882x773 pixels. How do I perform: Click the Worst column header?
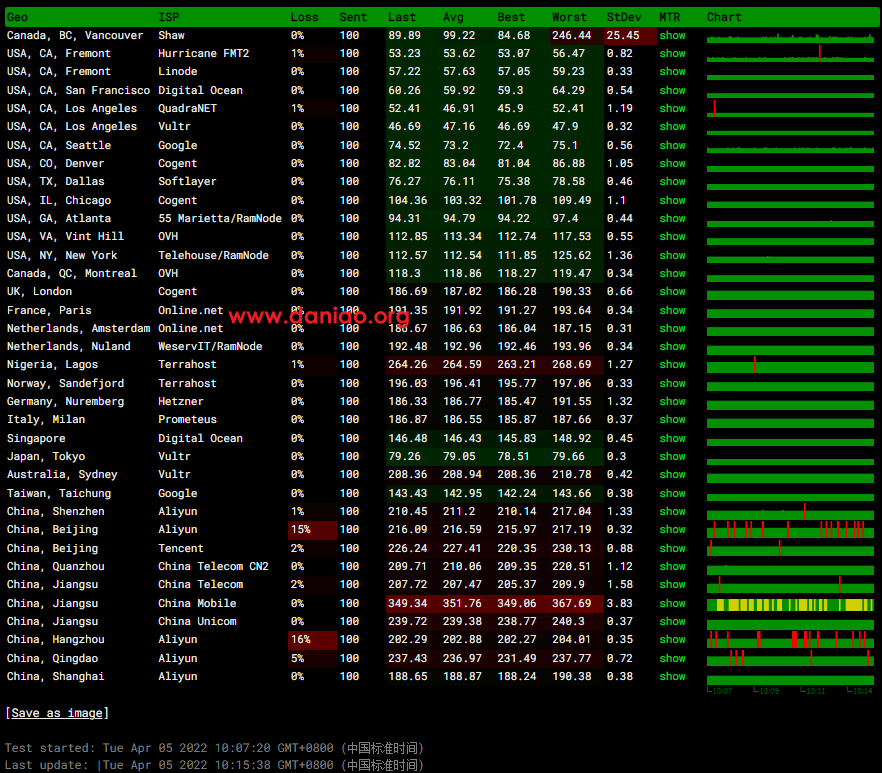coord(569,17)
